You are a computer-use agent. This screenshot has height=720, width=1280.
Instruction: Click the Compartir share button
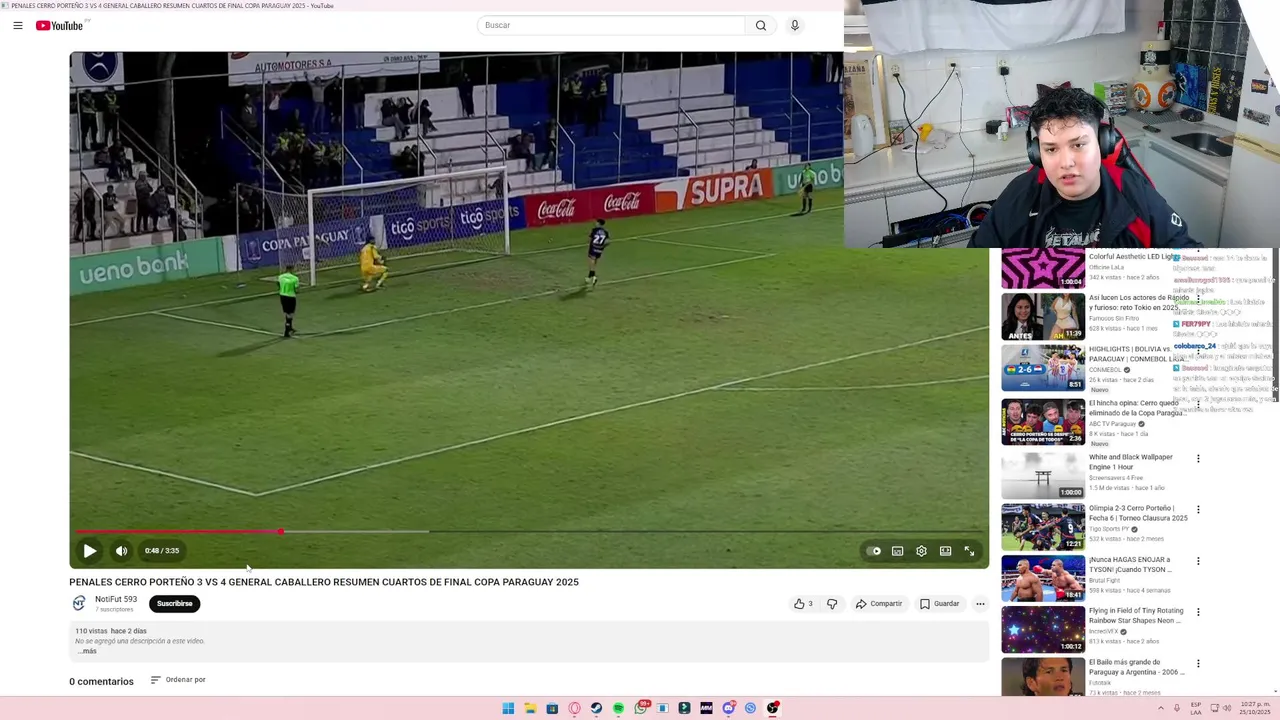(x=879, y=604)
